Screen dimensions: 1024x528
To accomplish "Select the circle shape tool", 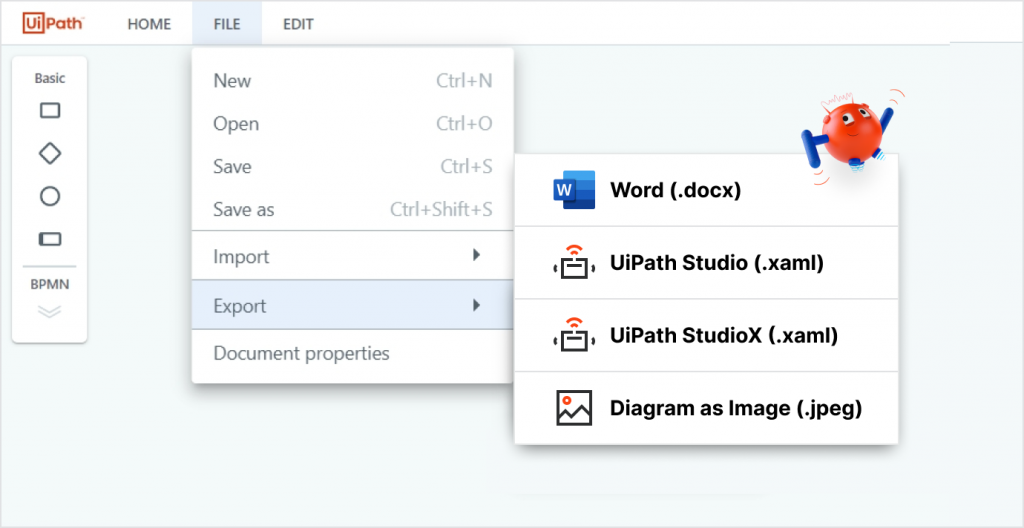I will coord(50,196).
